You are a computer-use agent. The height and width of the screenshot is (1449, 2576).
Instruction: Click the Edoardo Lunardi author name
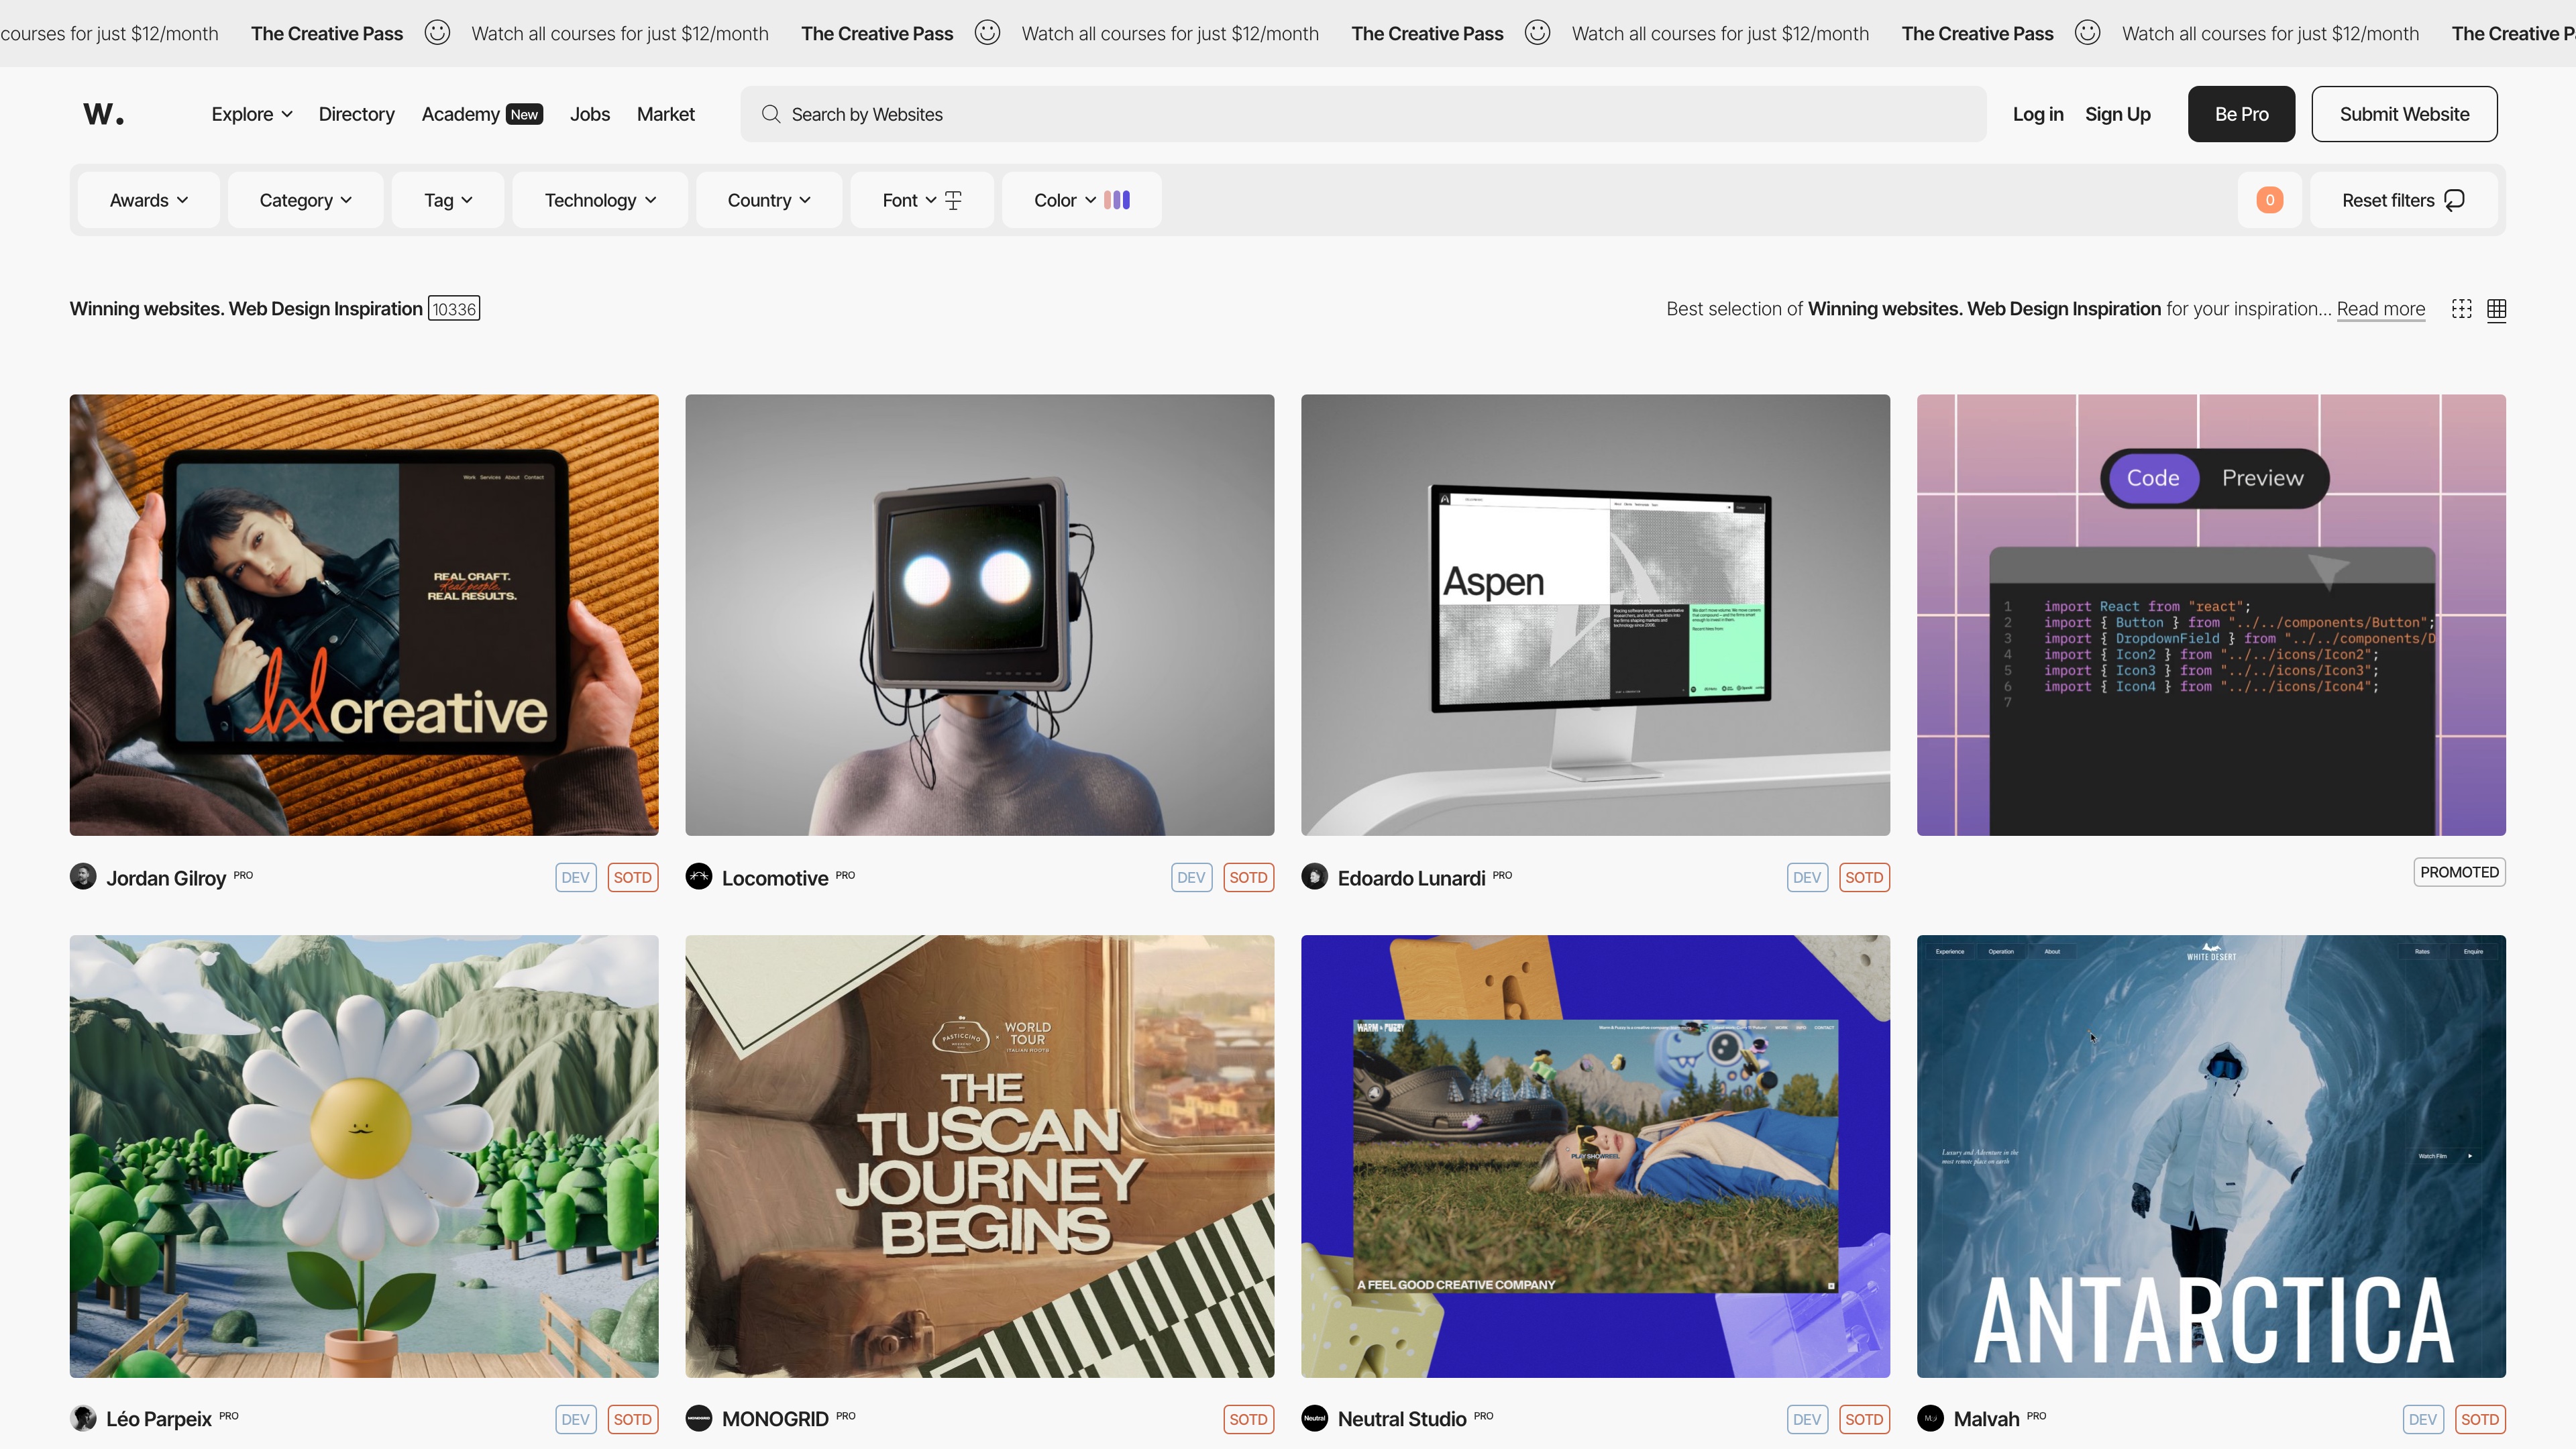[1412, 878]
